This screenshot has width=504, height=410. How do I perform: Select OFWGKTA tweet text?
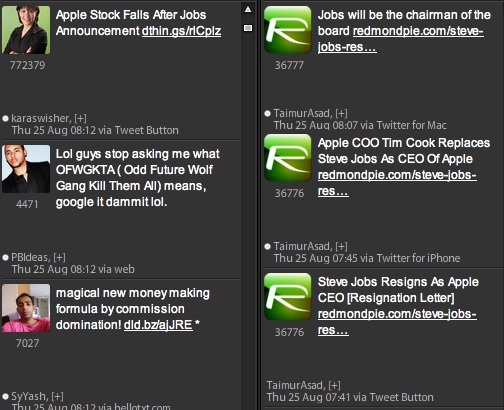point(138,178)
